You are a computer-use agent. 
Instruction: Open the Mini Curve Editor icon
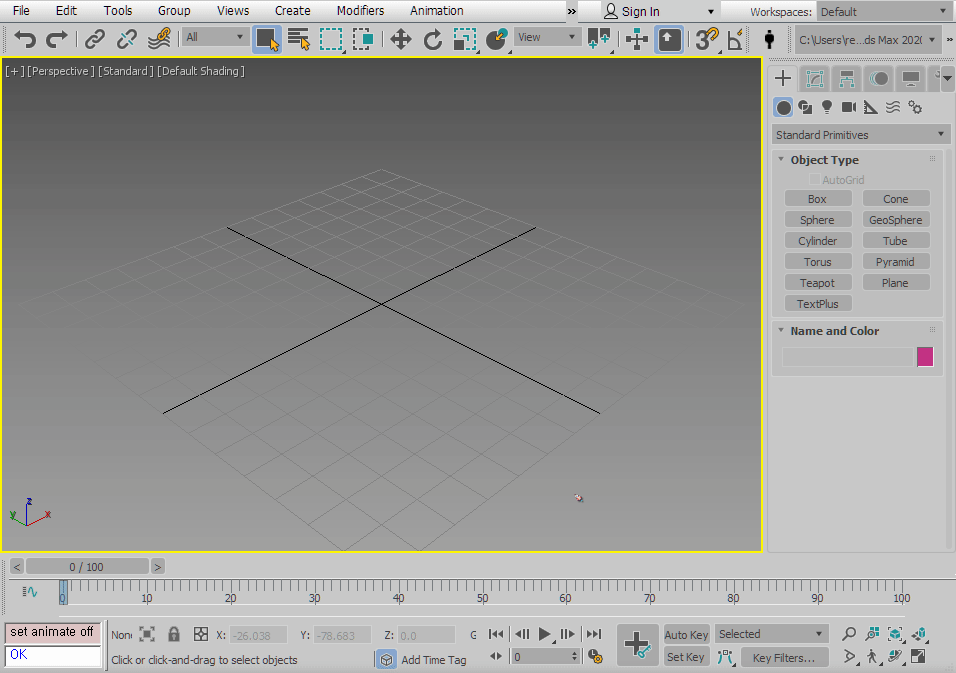point(30,592)
